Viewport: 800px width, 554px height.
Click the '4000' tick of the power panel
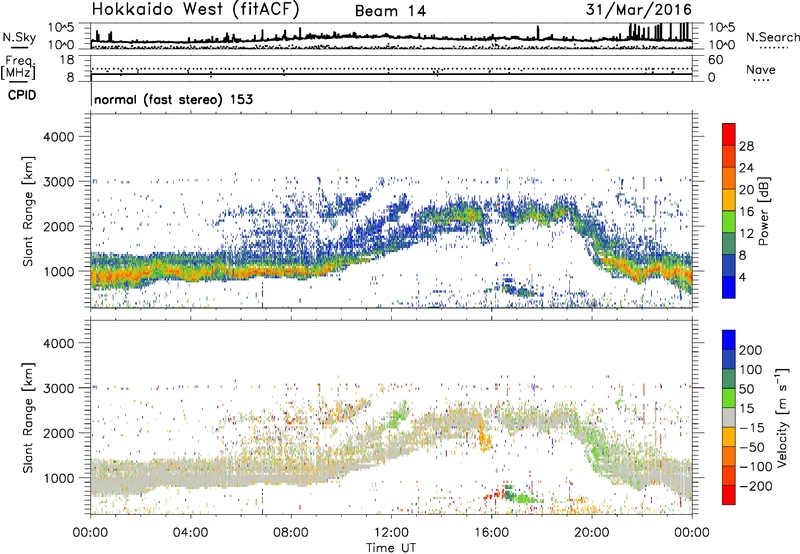coord(59,137)
